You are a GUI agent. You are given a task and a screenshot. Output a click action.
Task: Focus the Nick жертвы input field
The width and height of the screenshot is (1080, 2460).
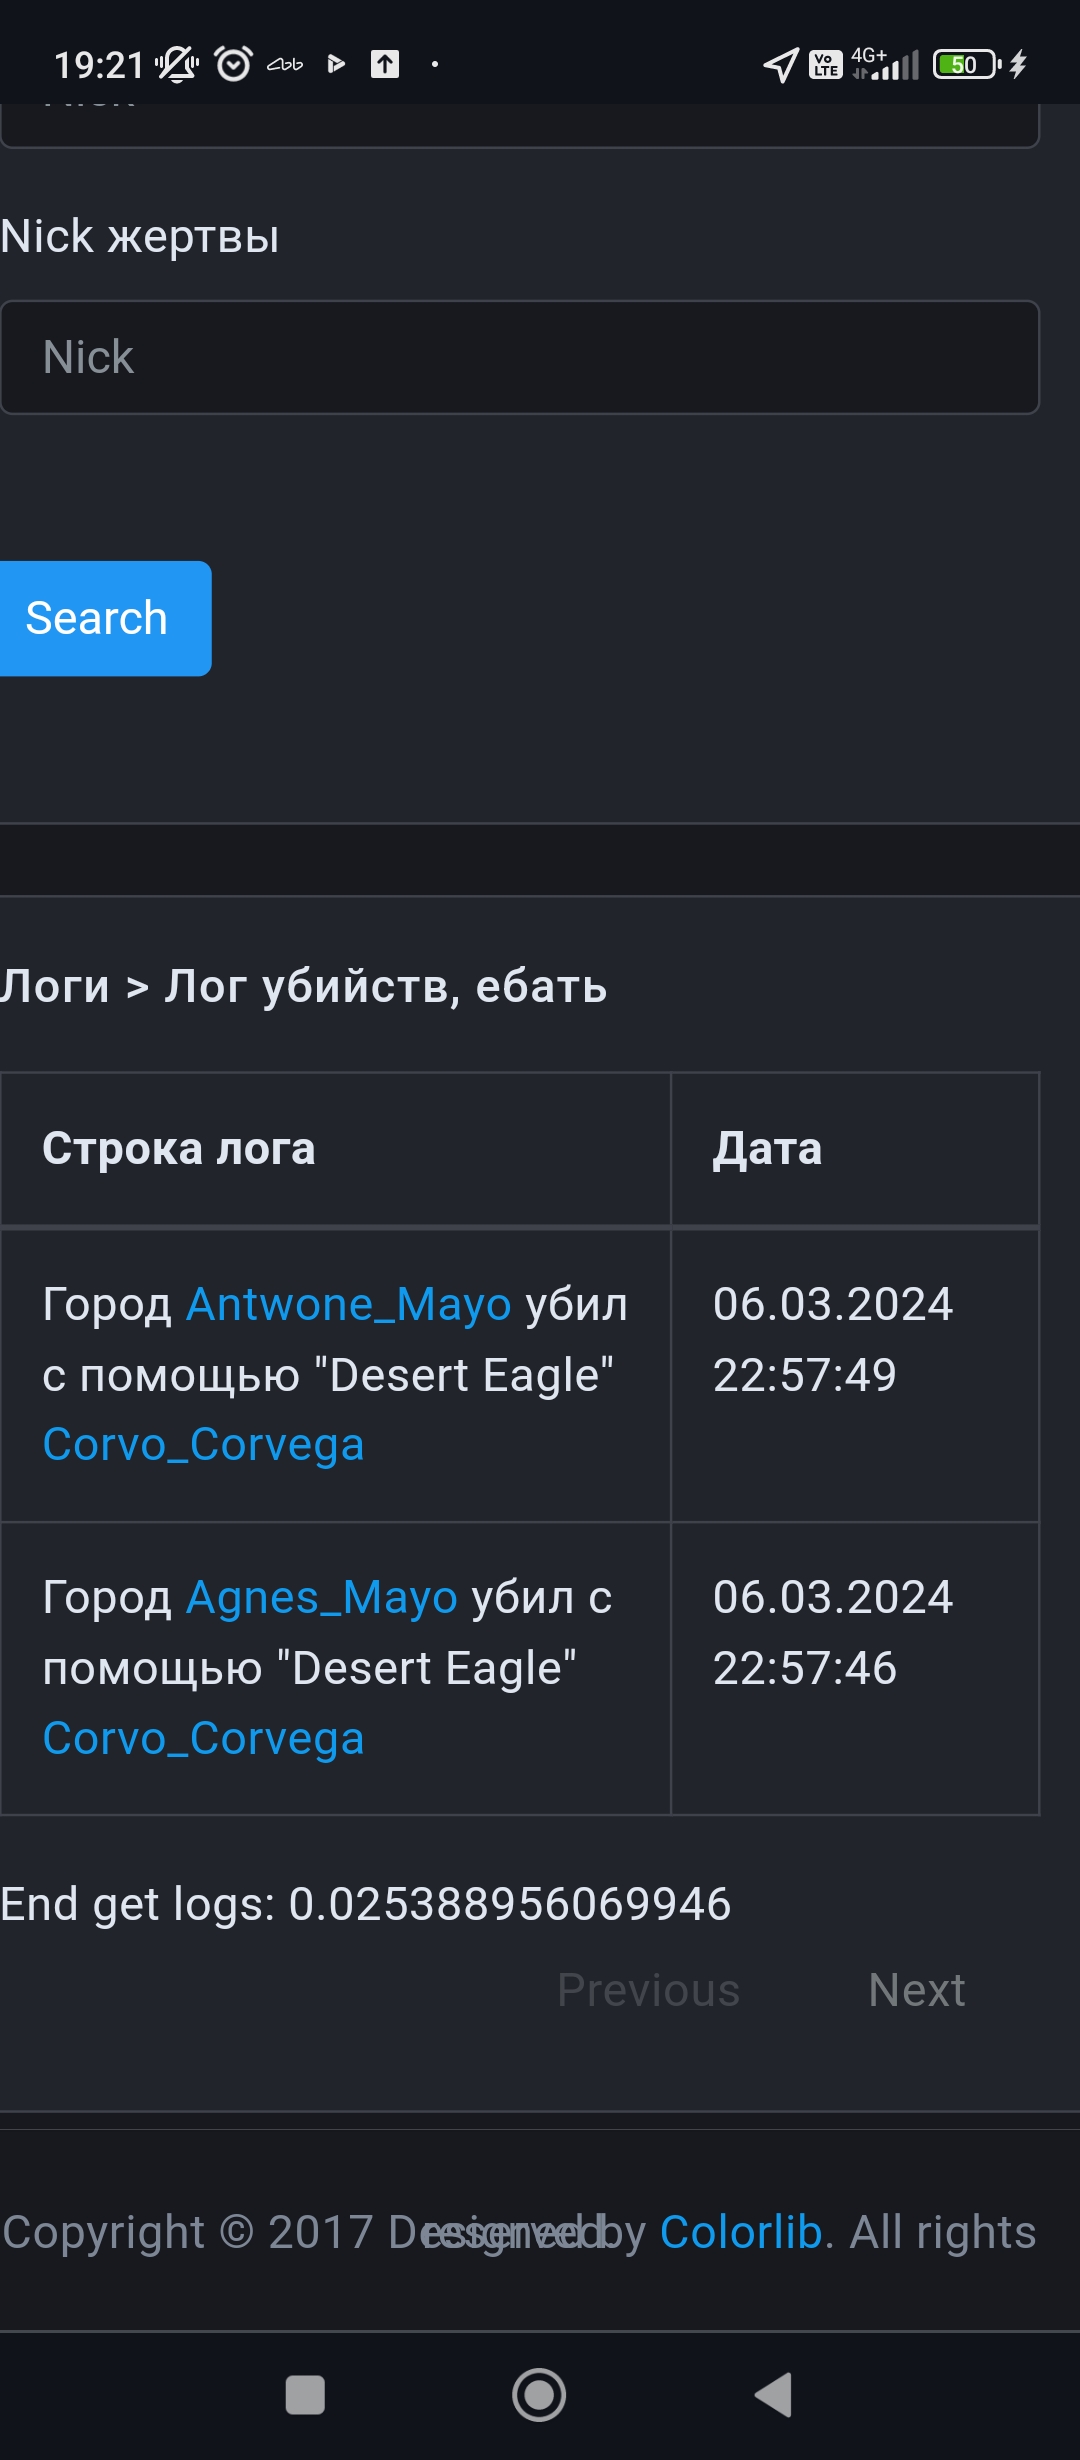pyautogui.click(x=520, y=357)
